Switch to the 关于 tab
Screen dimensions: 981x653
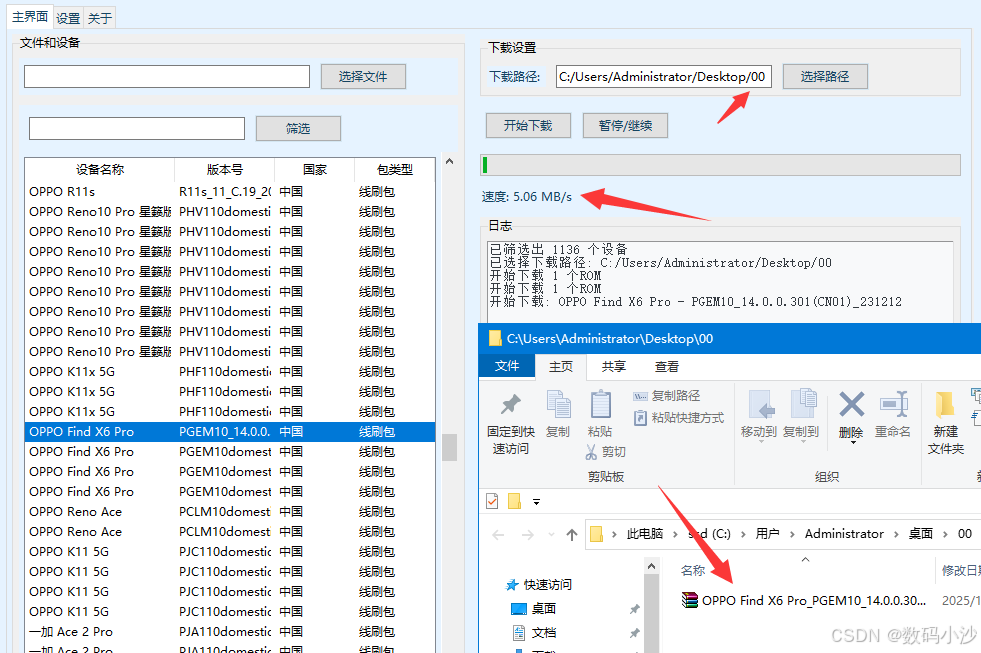99,18
